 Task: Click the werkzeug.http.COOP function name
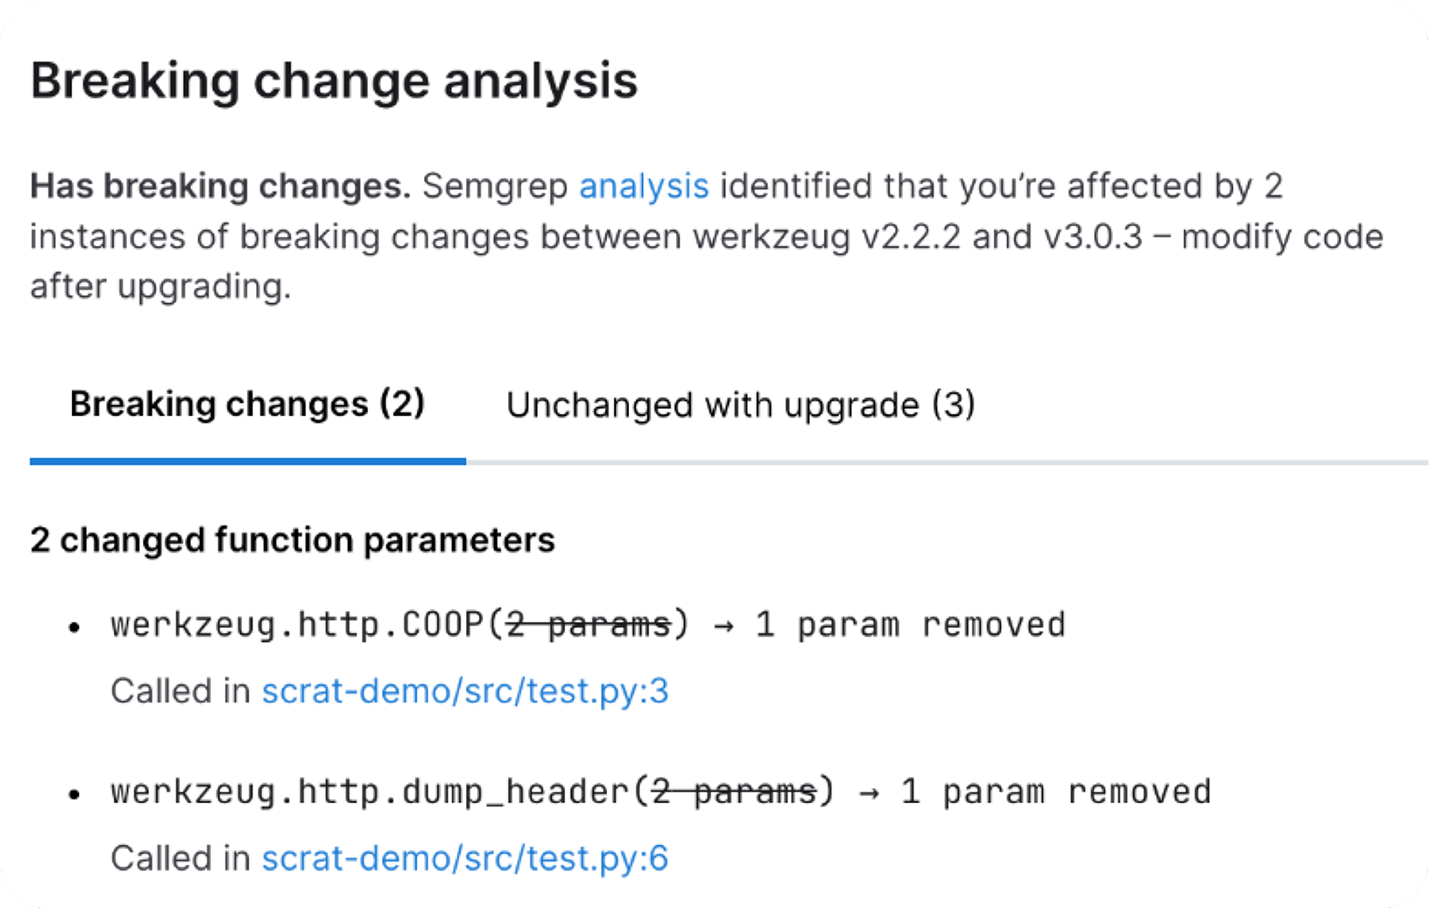coord(297,625)
